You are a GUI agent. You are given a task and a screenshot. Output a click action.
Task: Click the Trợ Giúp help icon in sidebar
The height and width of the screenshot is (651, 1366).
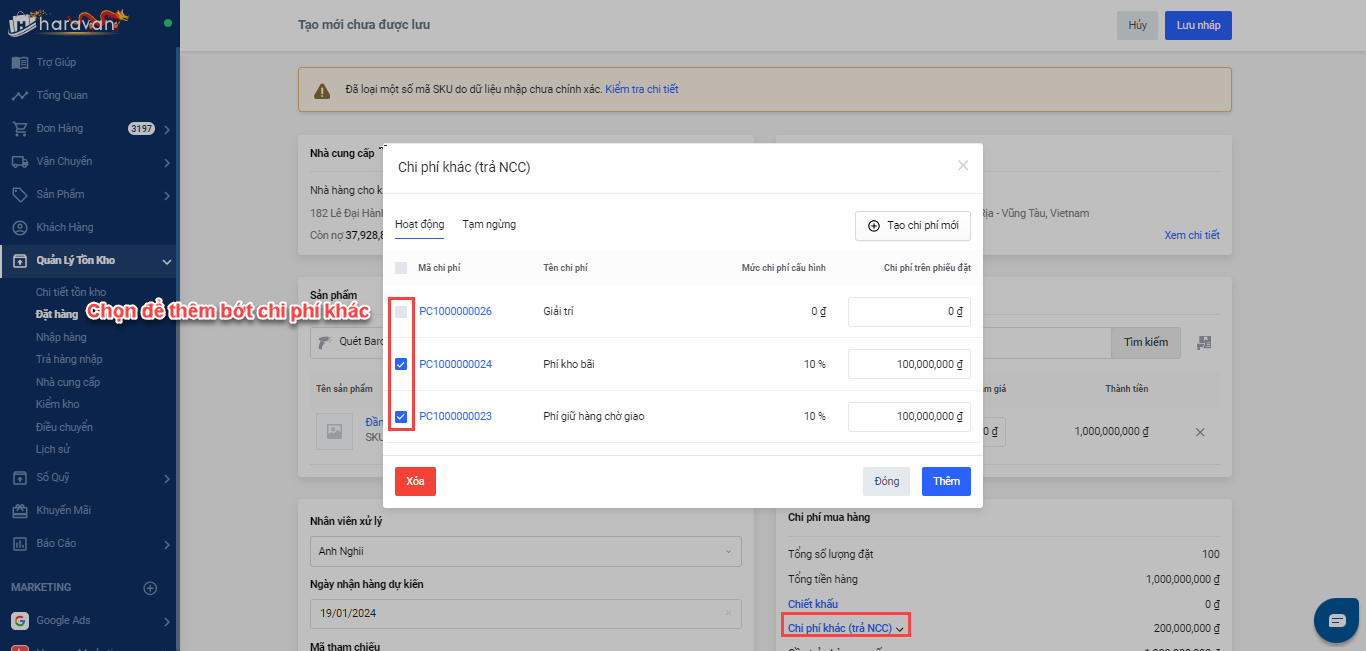[20, 62]
